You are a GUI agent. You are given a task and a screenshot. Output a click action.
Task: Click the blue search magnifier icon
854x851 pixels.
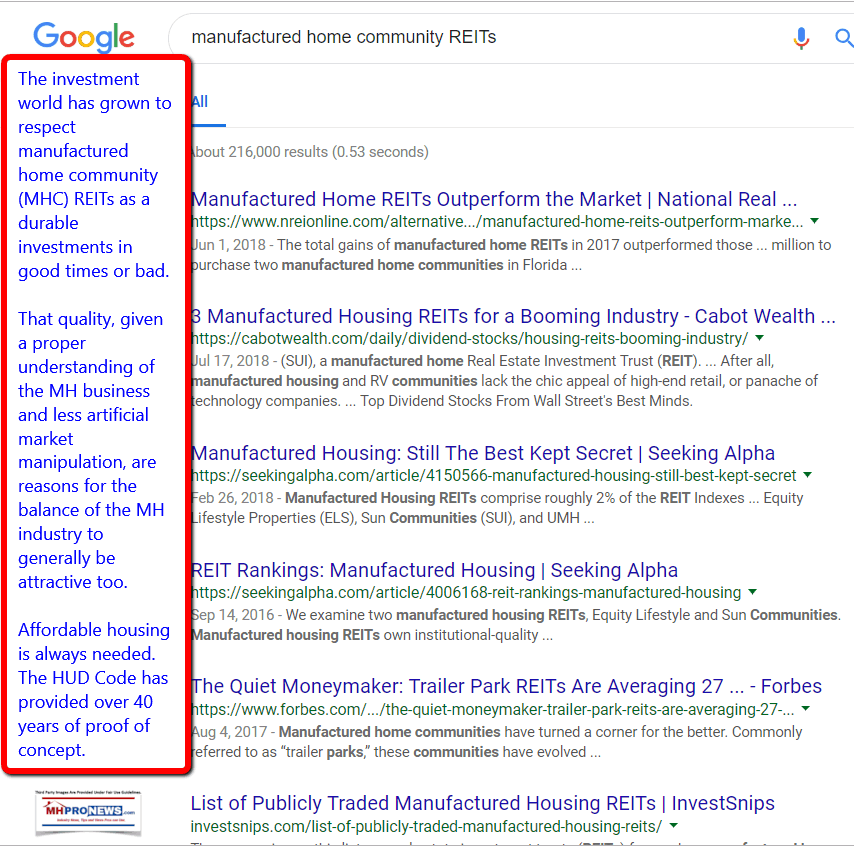843,38
